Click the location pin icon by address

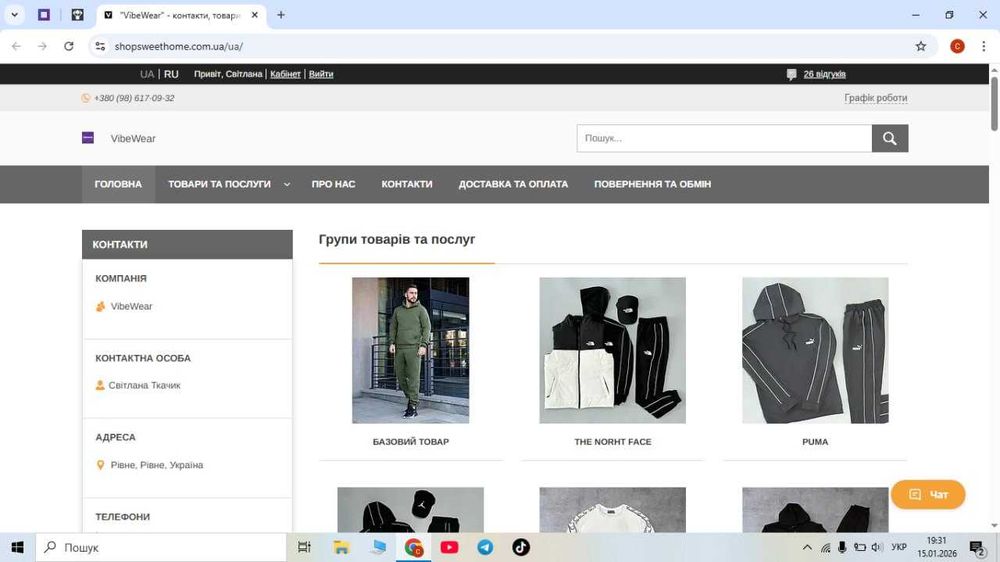(x=100, y=465)
